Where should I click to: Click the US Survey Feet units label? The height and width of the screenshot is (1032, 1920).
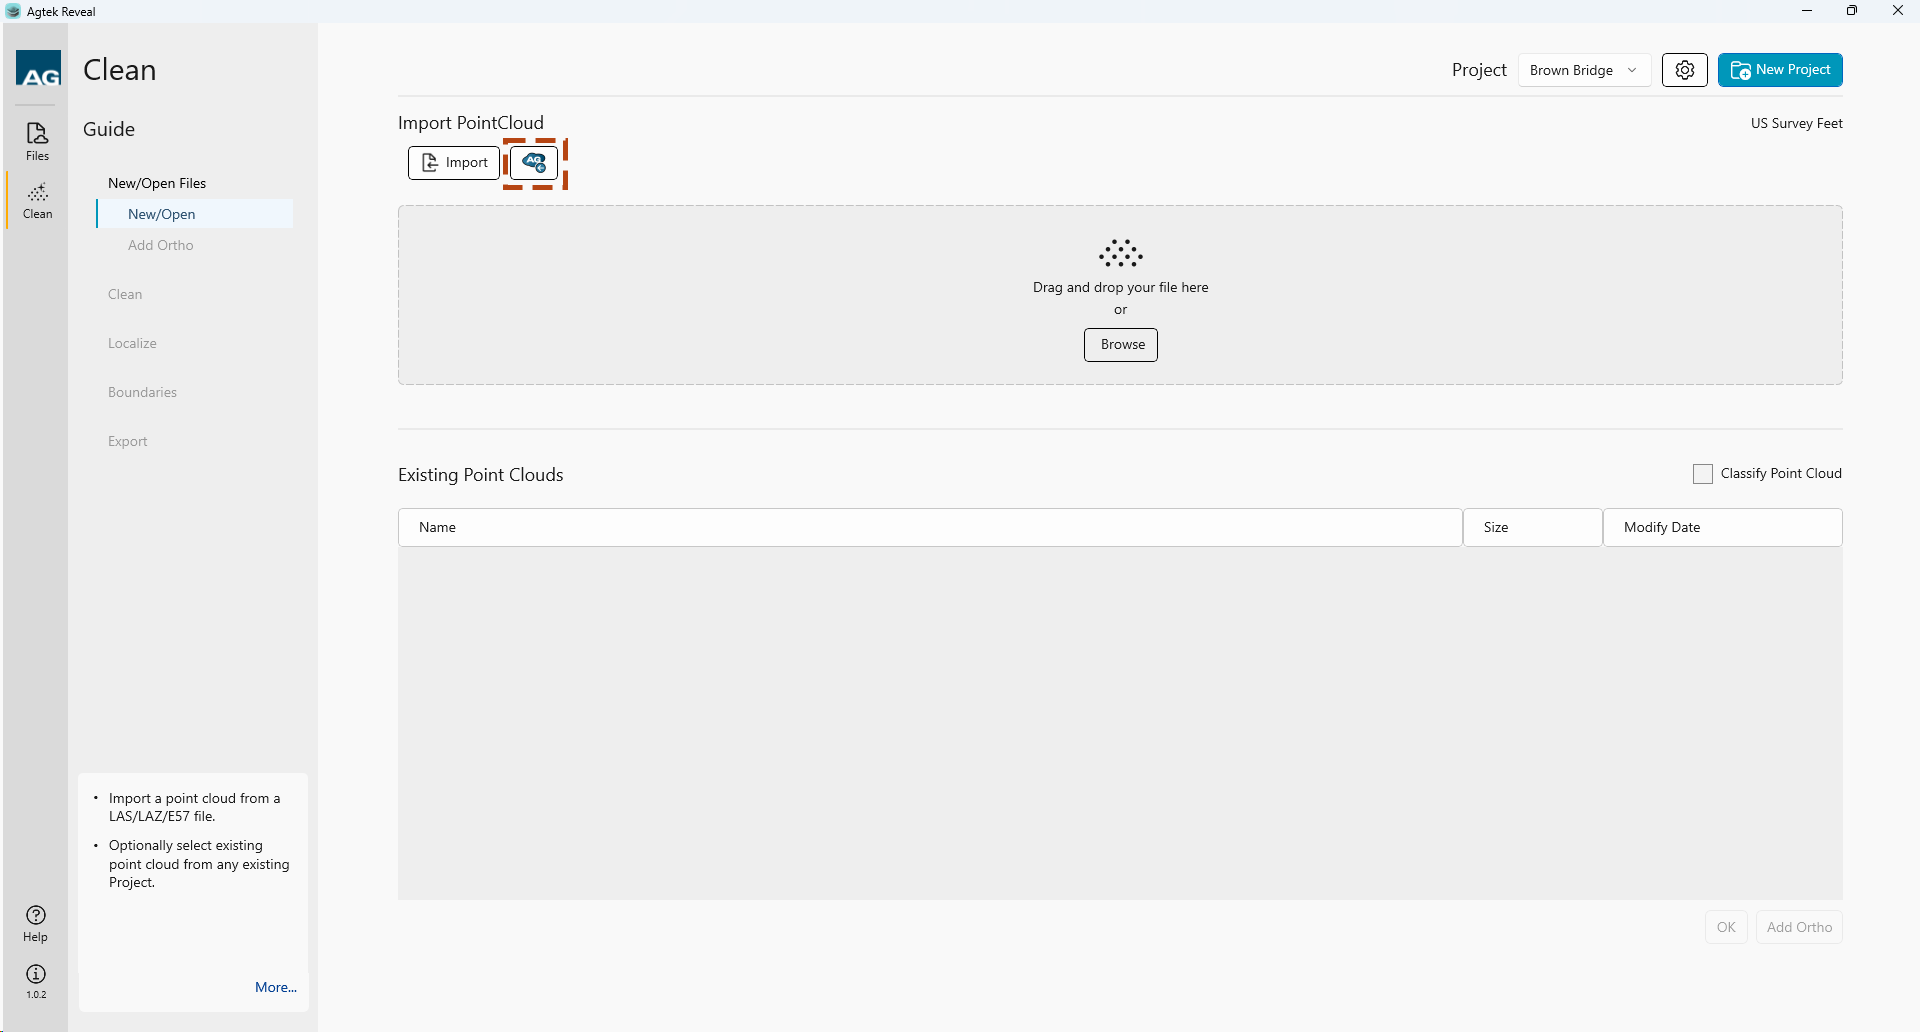(x=1796, y=123)
